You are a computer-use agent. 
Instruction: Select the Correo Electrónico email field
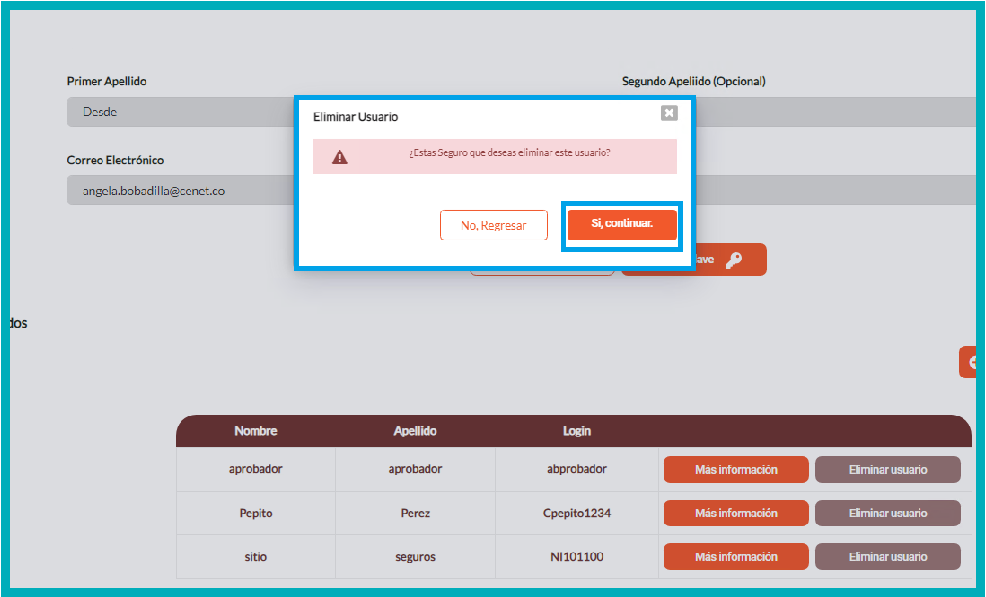[180, 190]
